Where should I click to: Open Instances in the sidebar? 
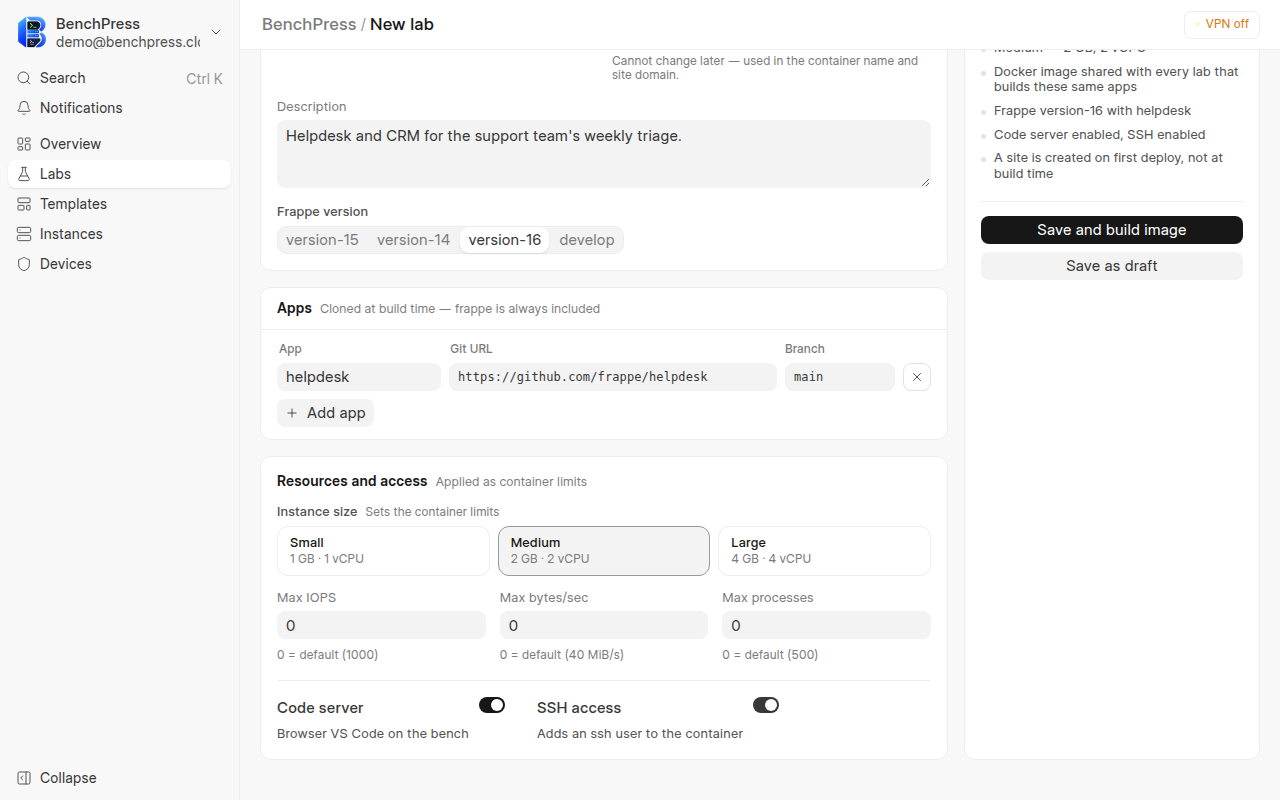click(119, 234)
